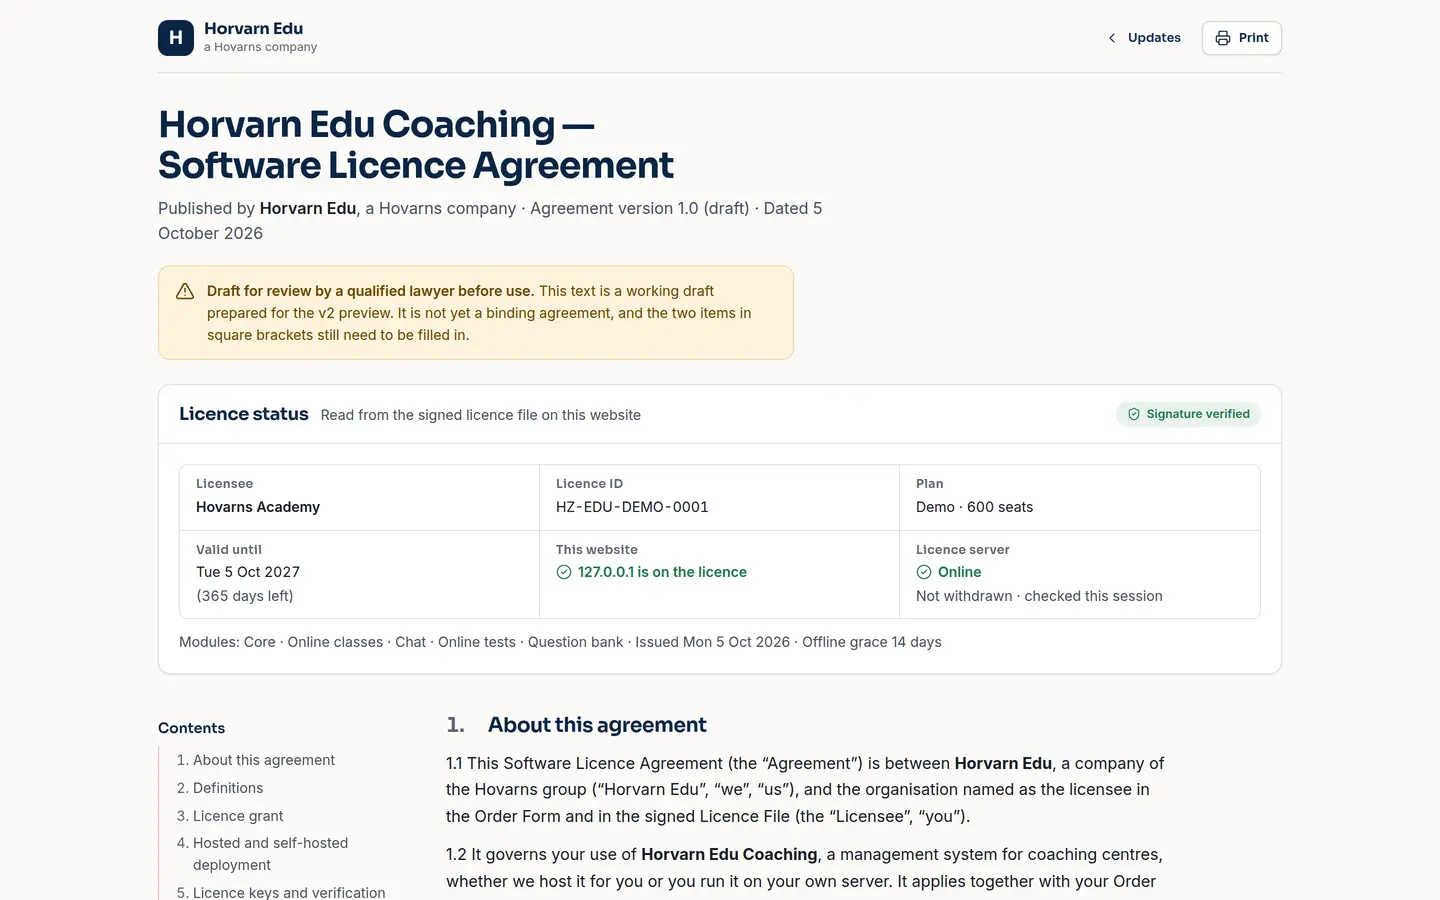Click the Print button

(x=1242, y=38)
